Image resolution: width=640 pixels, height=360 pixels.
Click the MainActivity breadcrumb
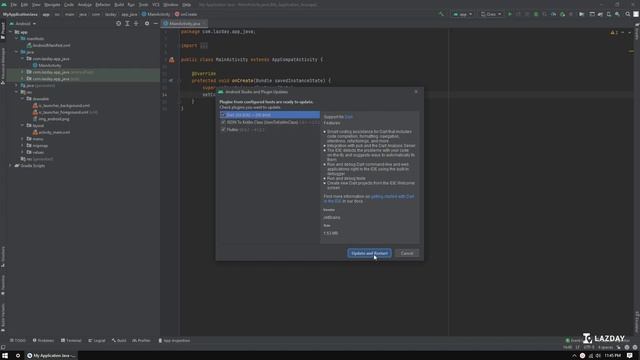[x=156, y=14]
